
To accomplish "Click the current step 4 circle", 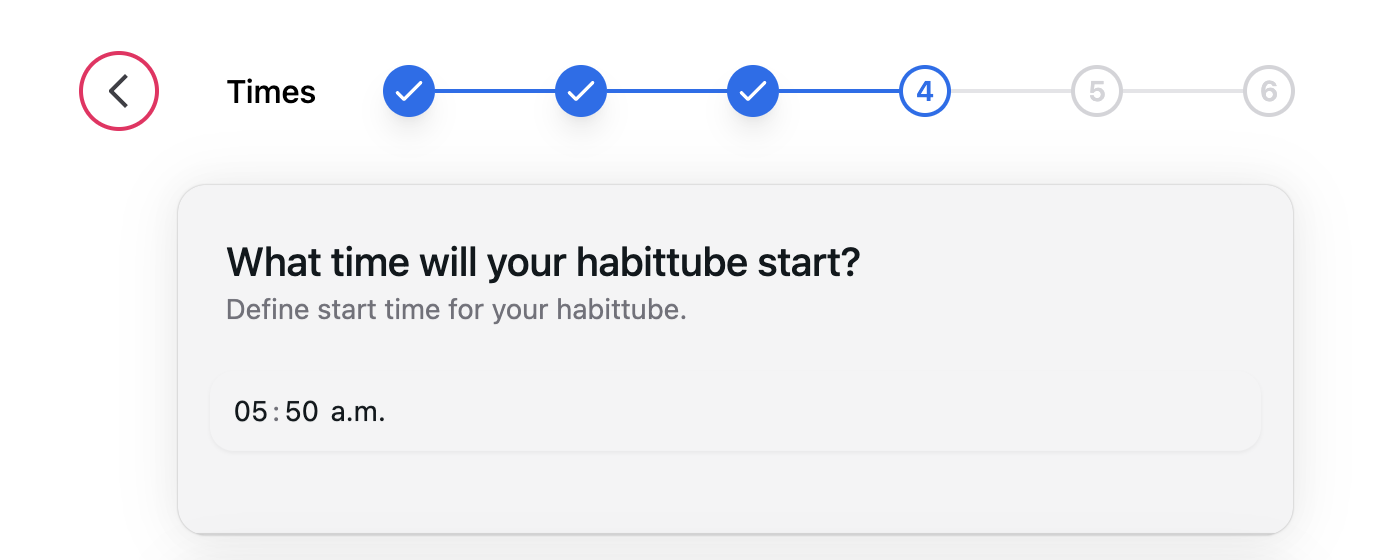I will [925, 92].
